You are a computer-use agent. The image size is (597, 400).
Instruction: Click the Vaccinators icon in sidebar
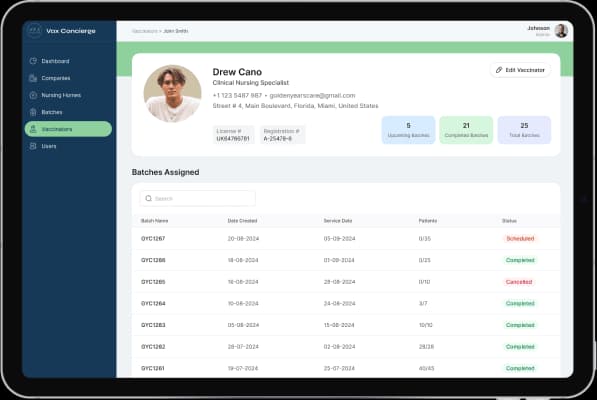pos(33,129)
